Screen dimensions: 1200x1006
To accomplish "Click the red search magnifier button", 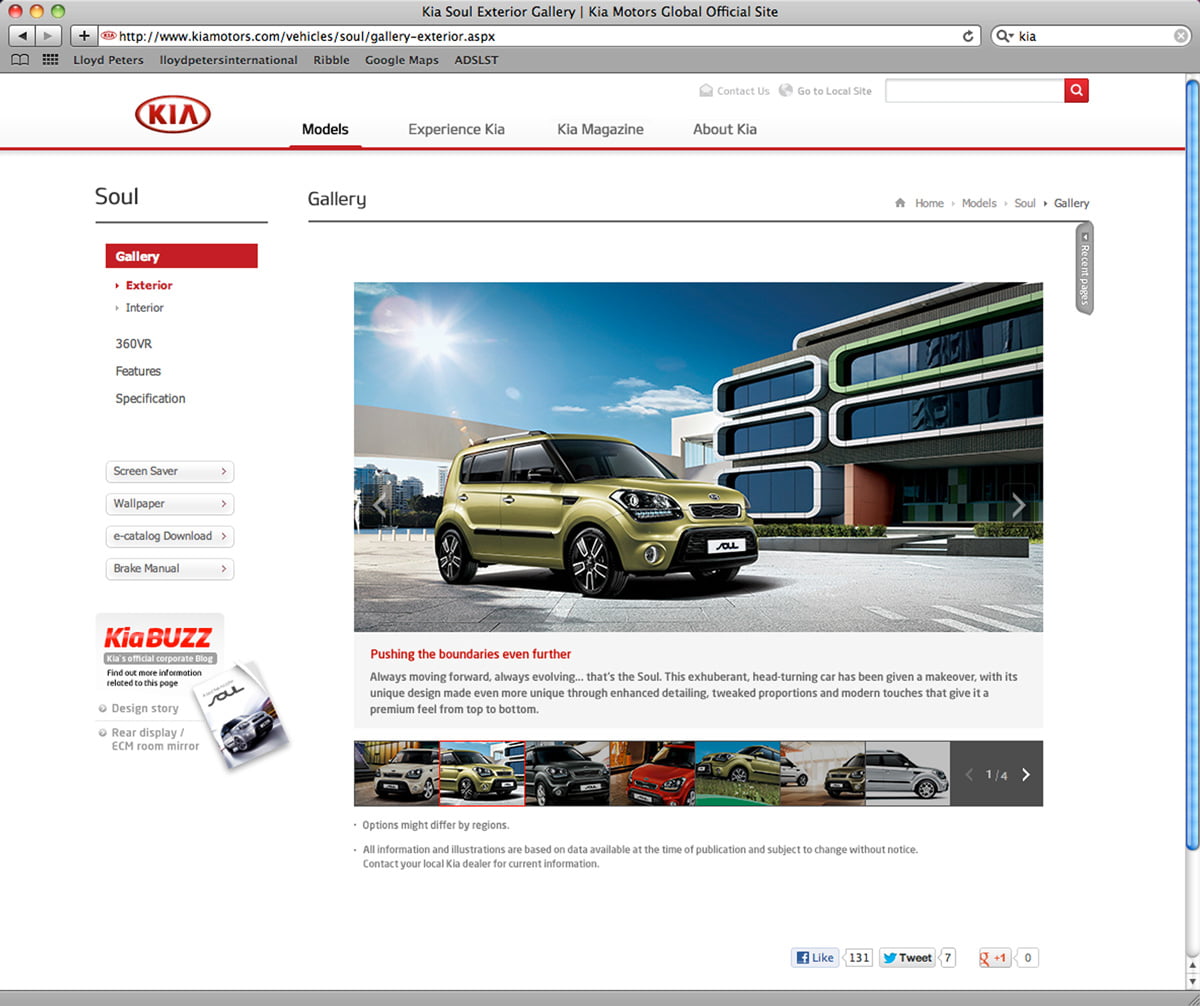I will [1076, 91].
